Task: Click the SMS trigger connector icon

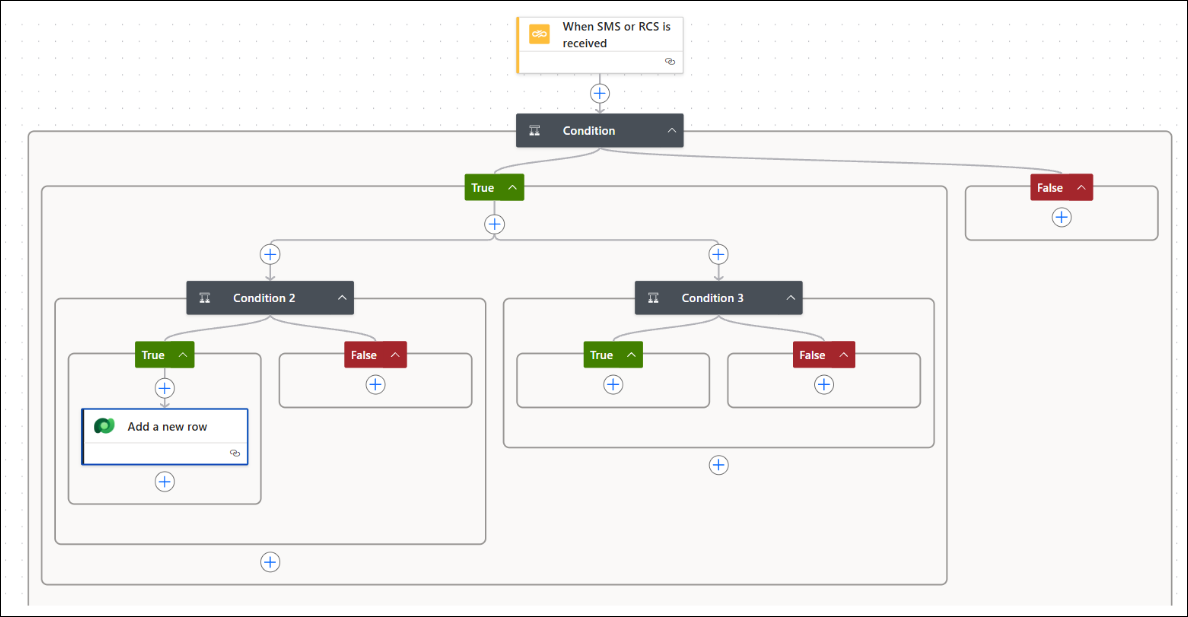Action: point(539,34)
